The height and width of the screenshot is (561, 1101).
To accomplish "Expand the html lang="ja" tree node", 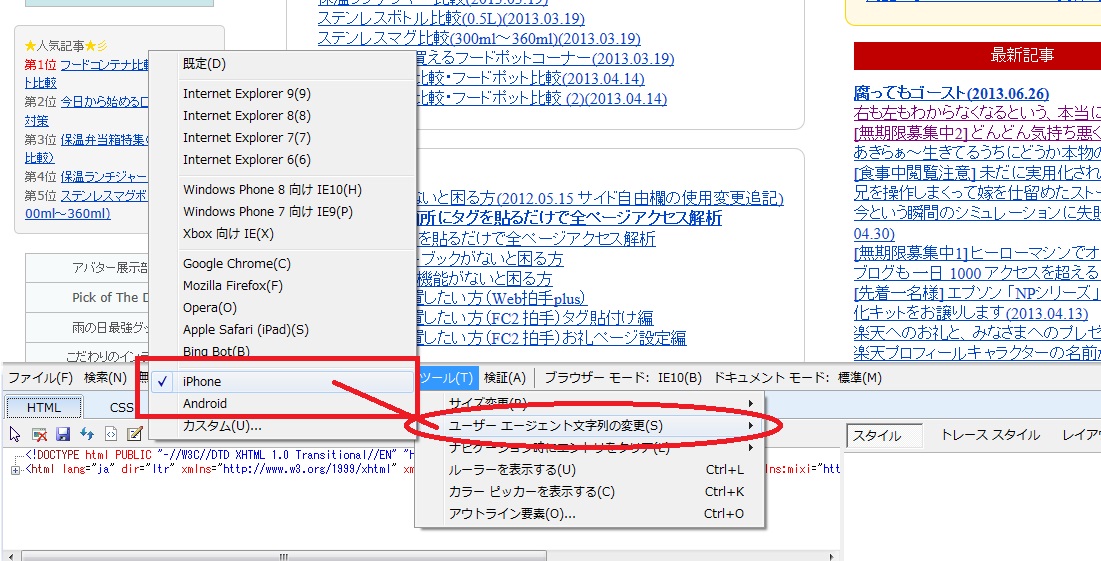I will pos(17,468).
